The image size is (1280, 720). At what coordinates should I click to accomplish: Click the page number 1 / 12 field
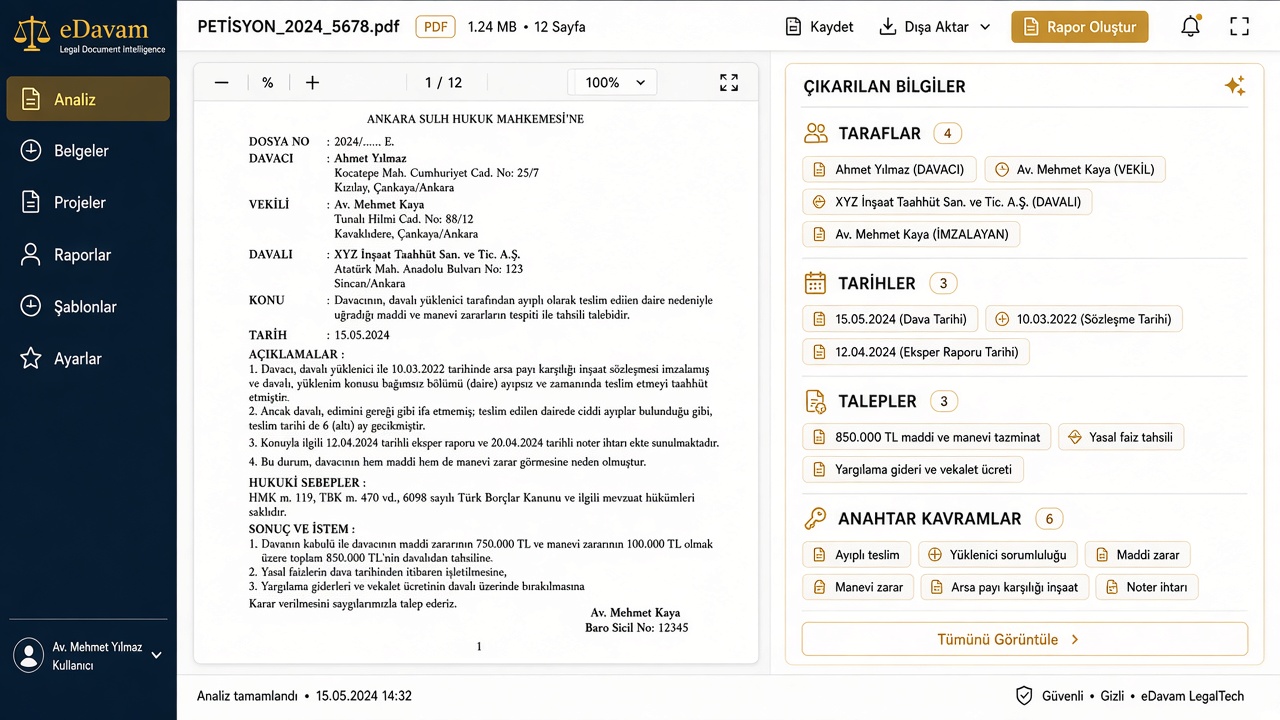443,83
